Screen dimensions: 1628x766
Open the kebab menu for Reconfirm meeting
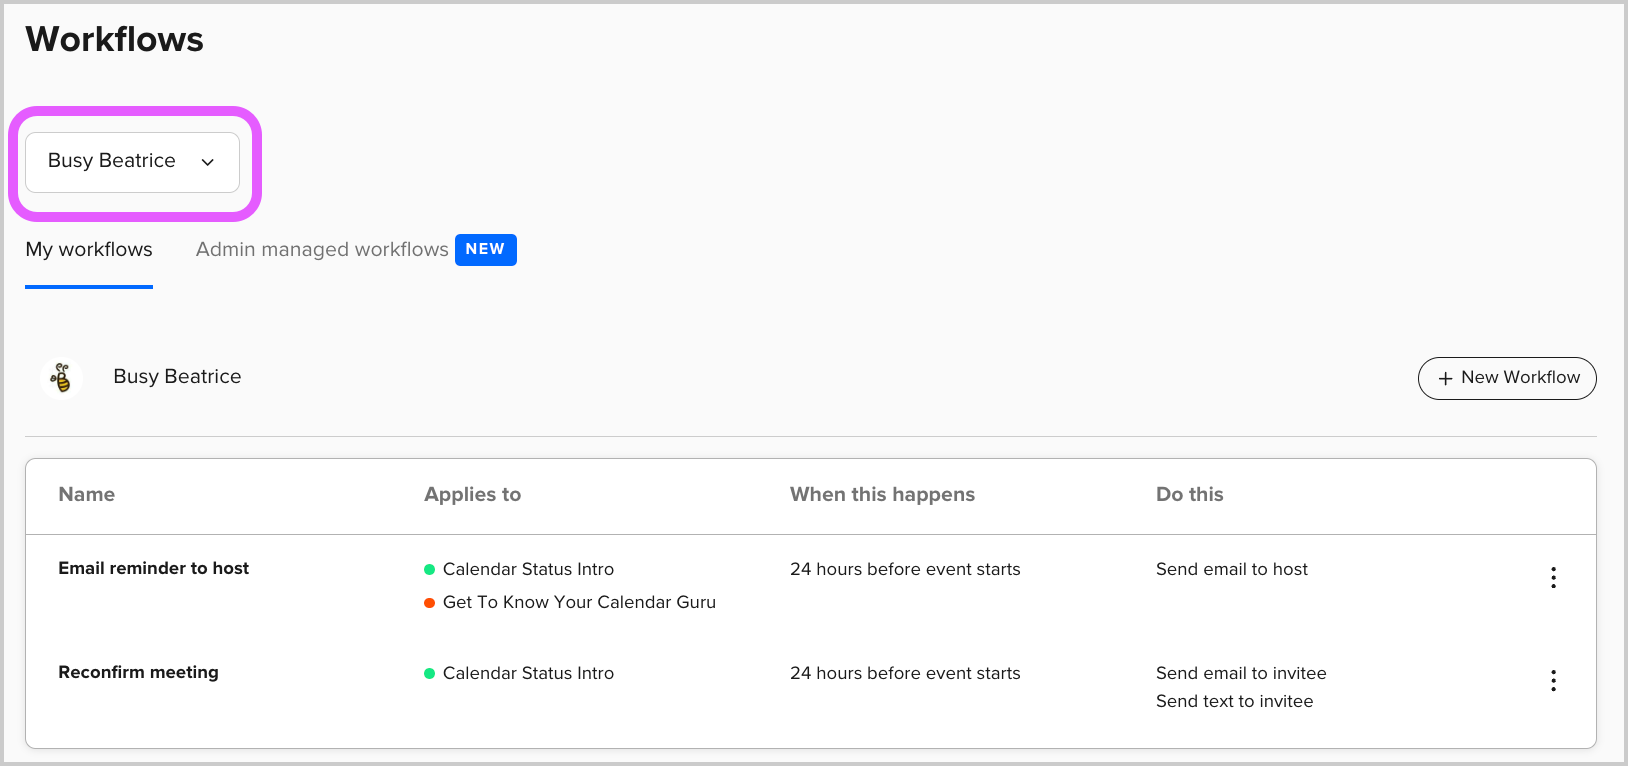coord(1553,680)
